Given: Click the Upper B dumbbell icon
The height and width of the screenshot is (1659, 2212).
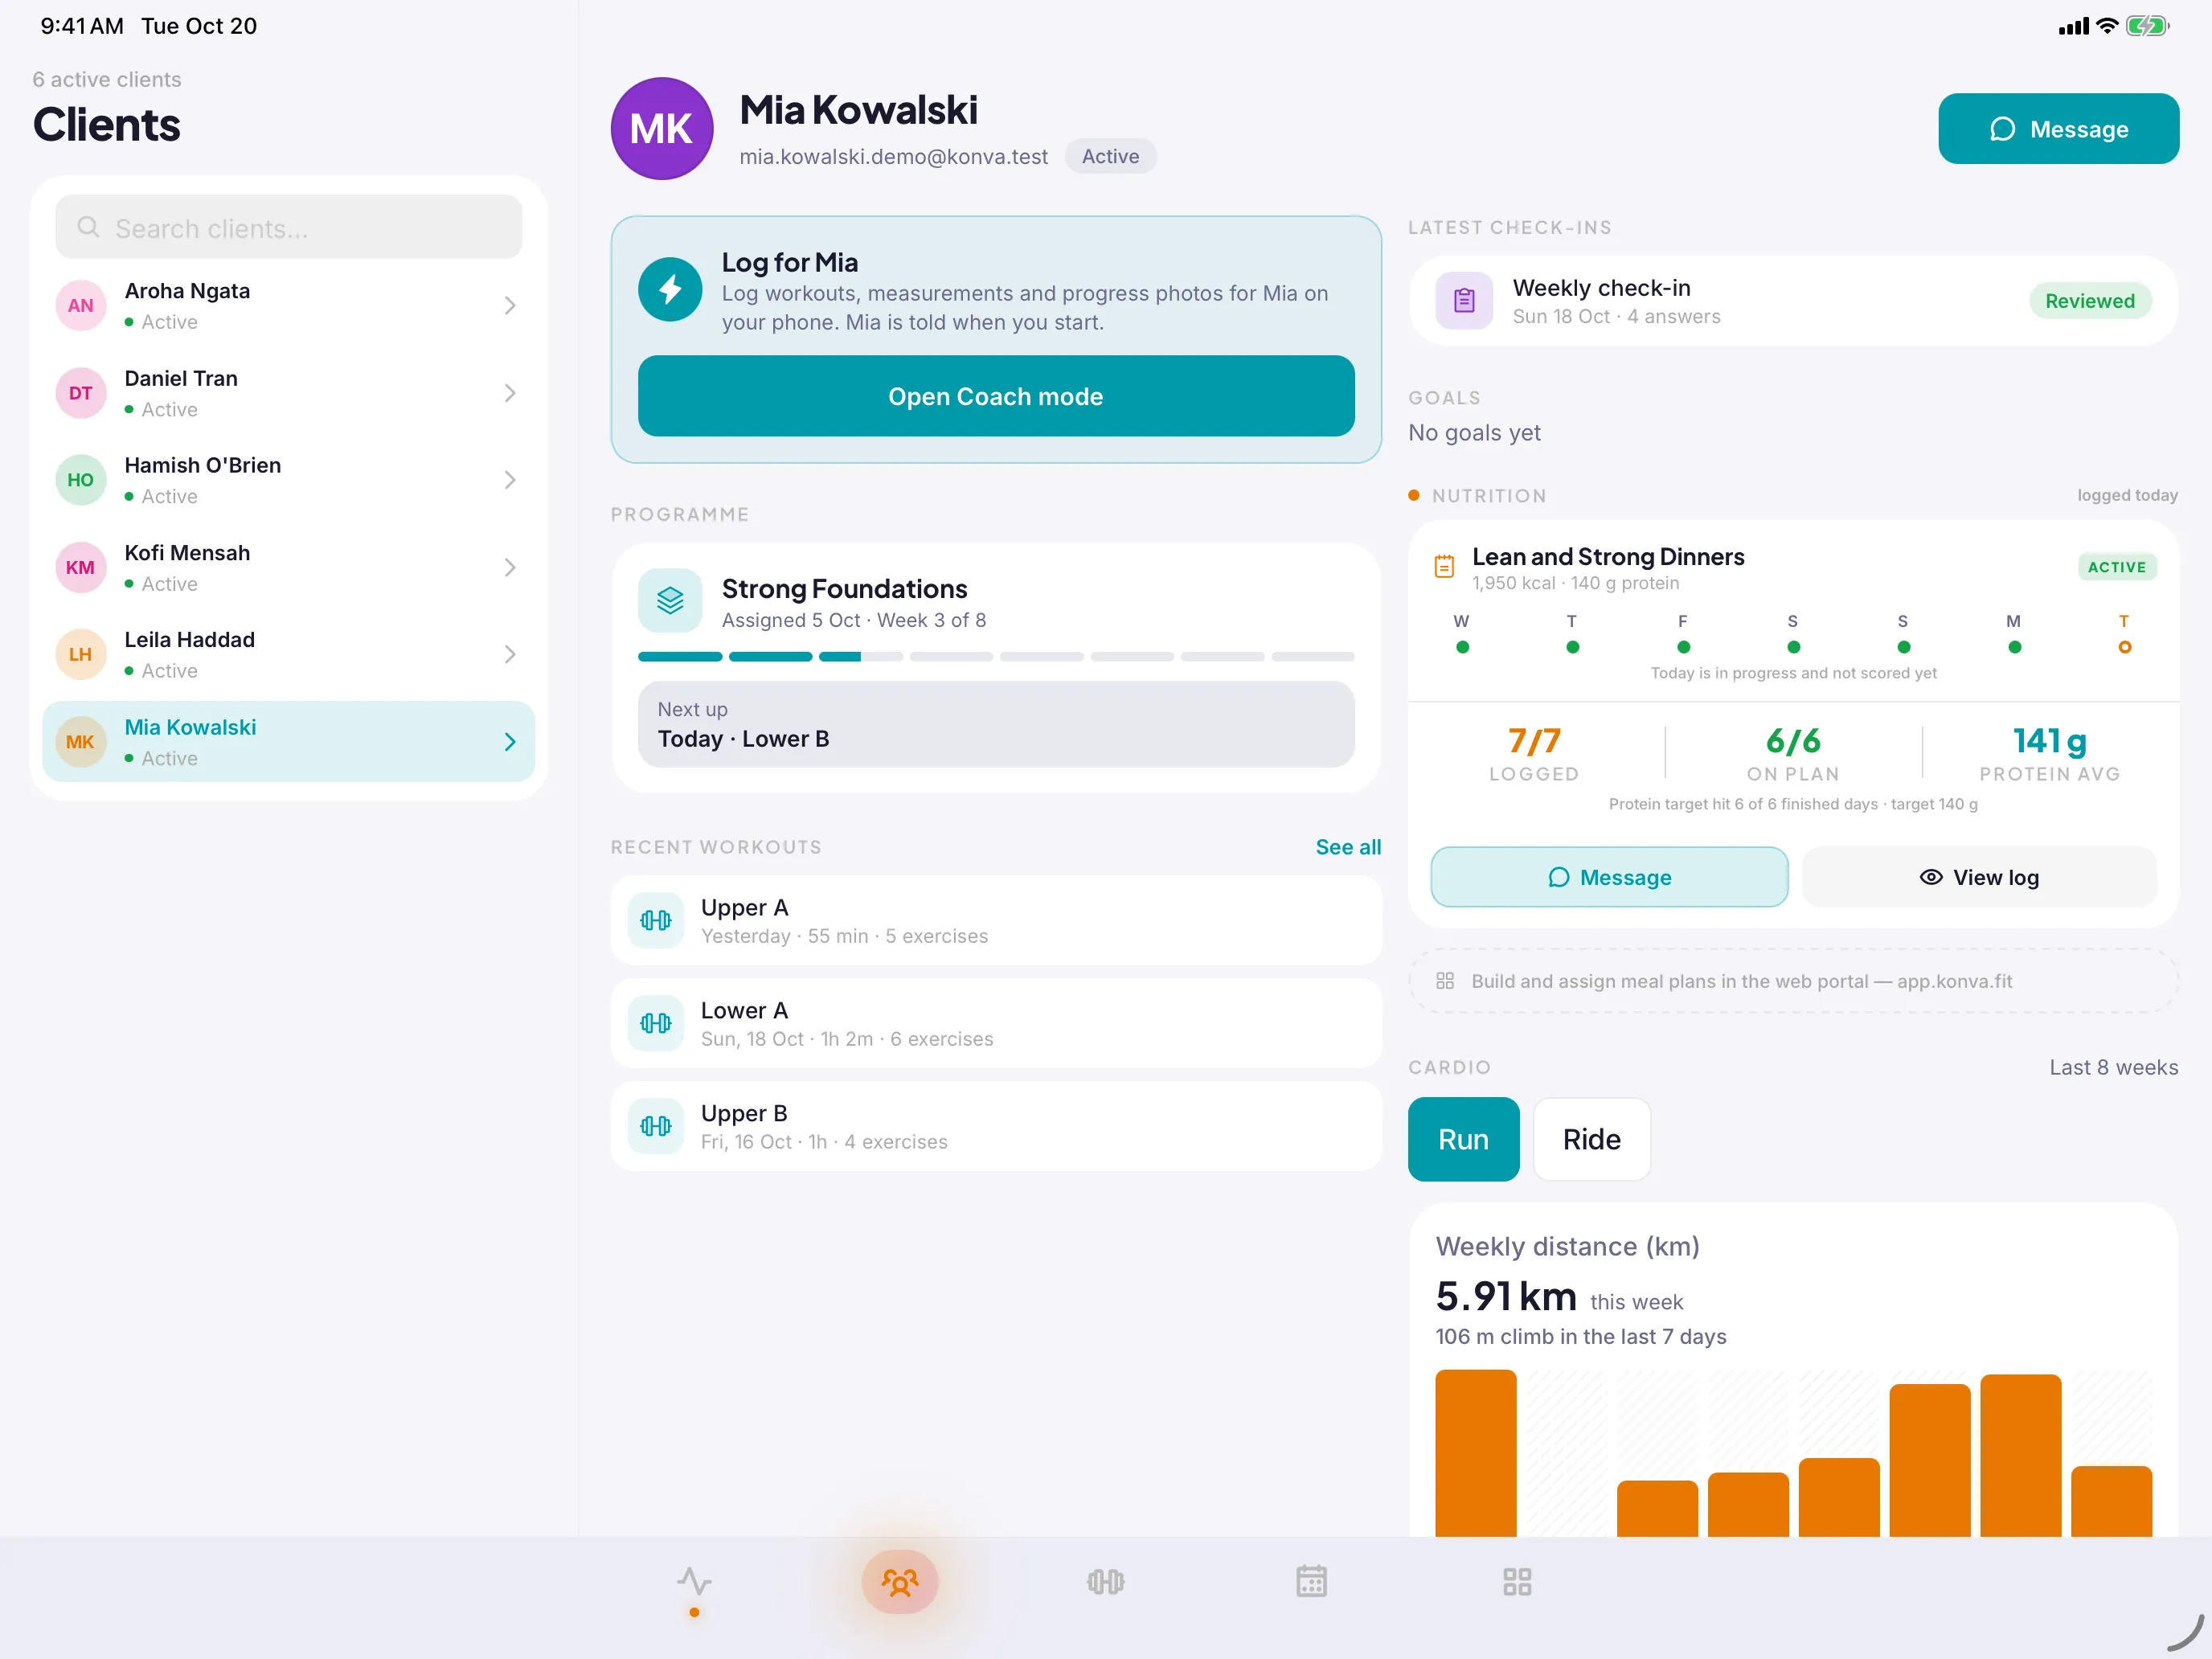Looking at the screenshot, I should 656,1126.
